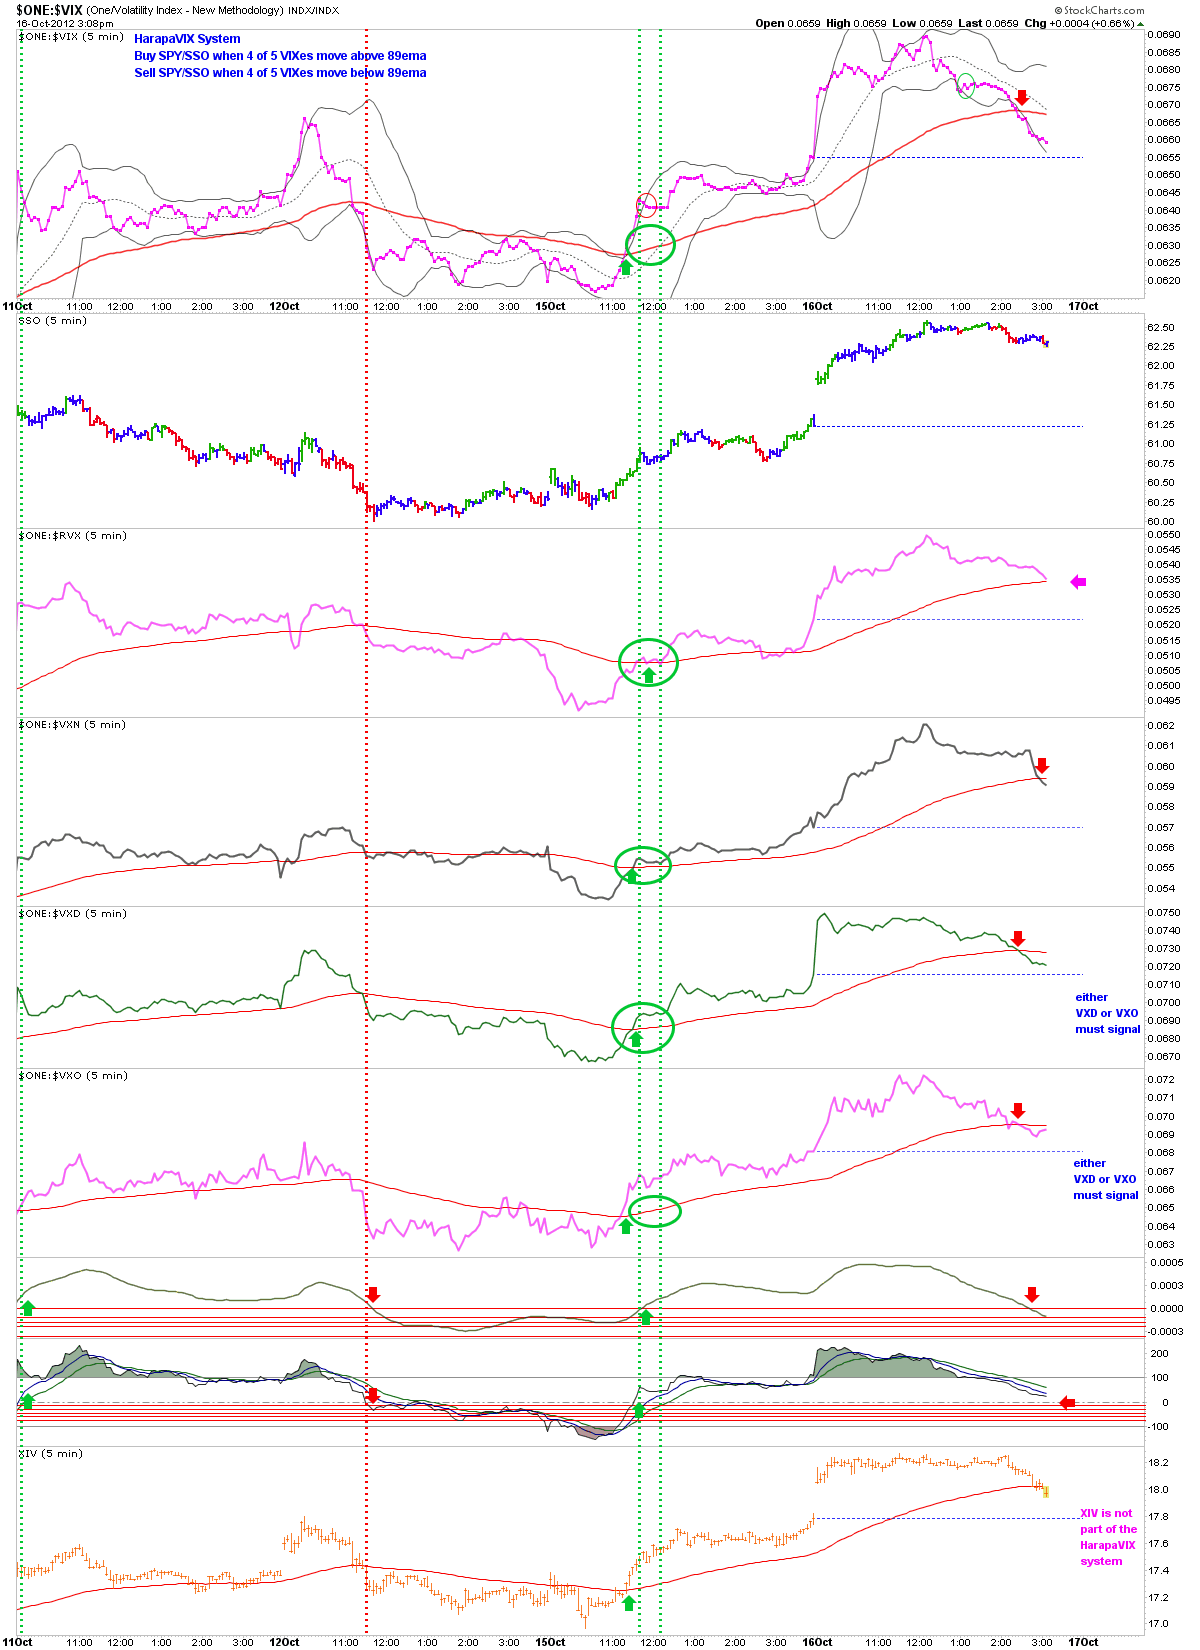Click the High 0.0659 value
This screenshot has width=1200, height=1650.
pos(855,23)
